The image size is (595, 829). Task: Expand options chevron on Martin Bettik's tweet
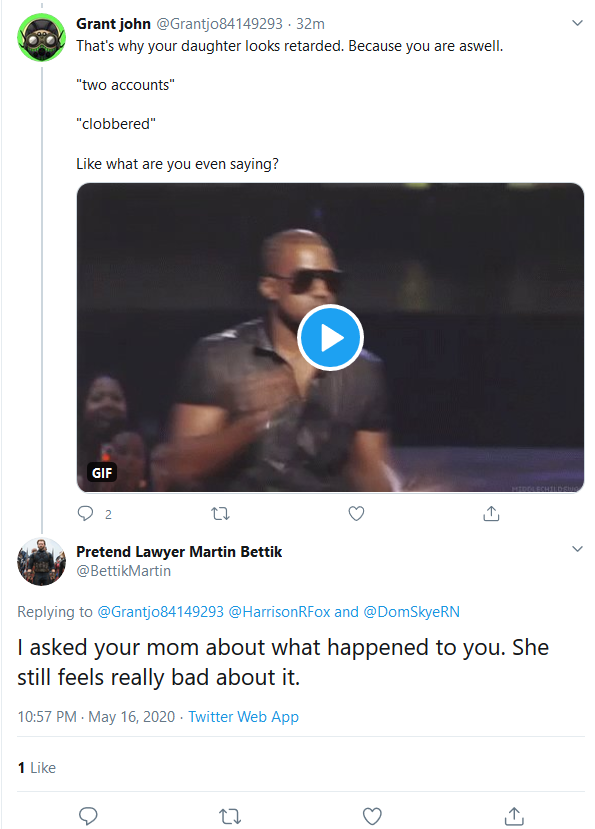coord(578,549)
